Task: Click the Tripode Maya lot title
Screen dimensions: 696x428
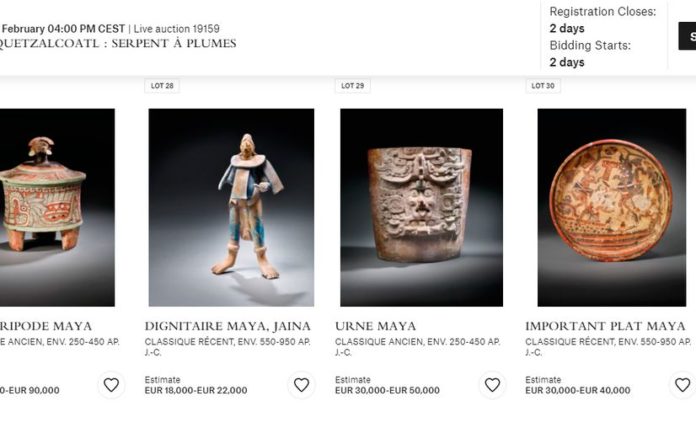Action: (46, 326)
